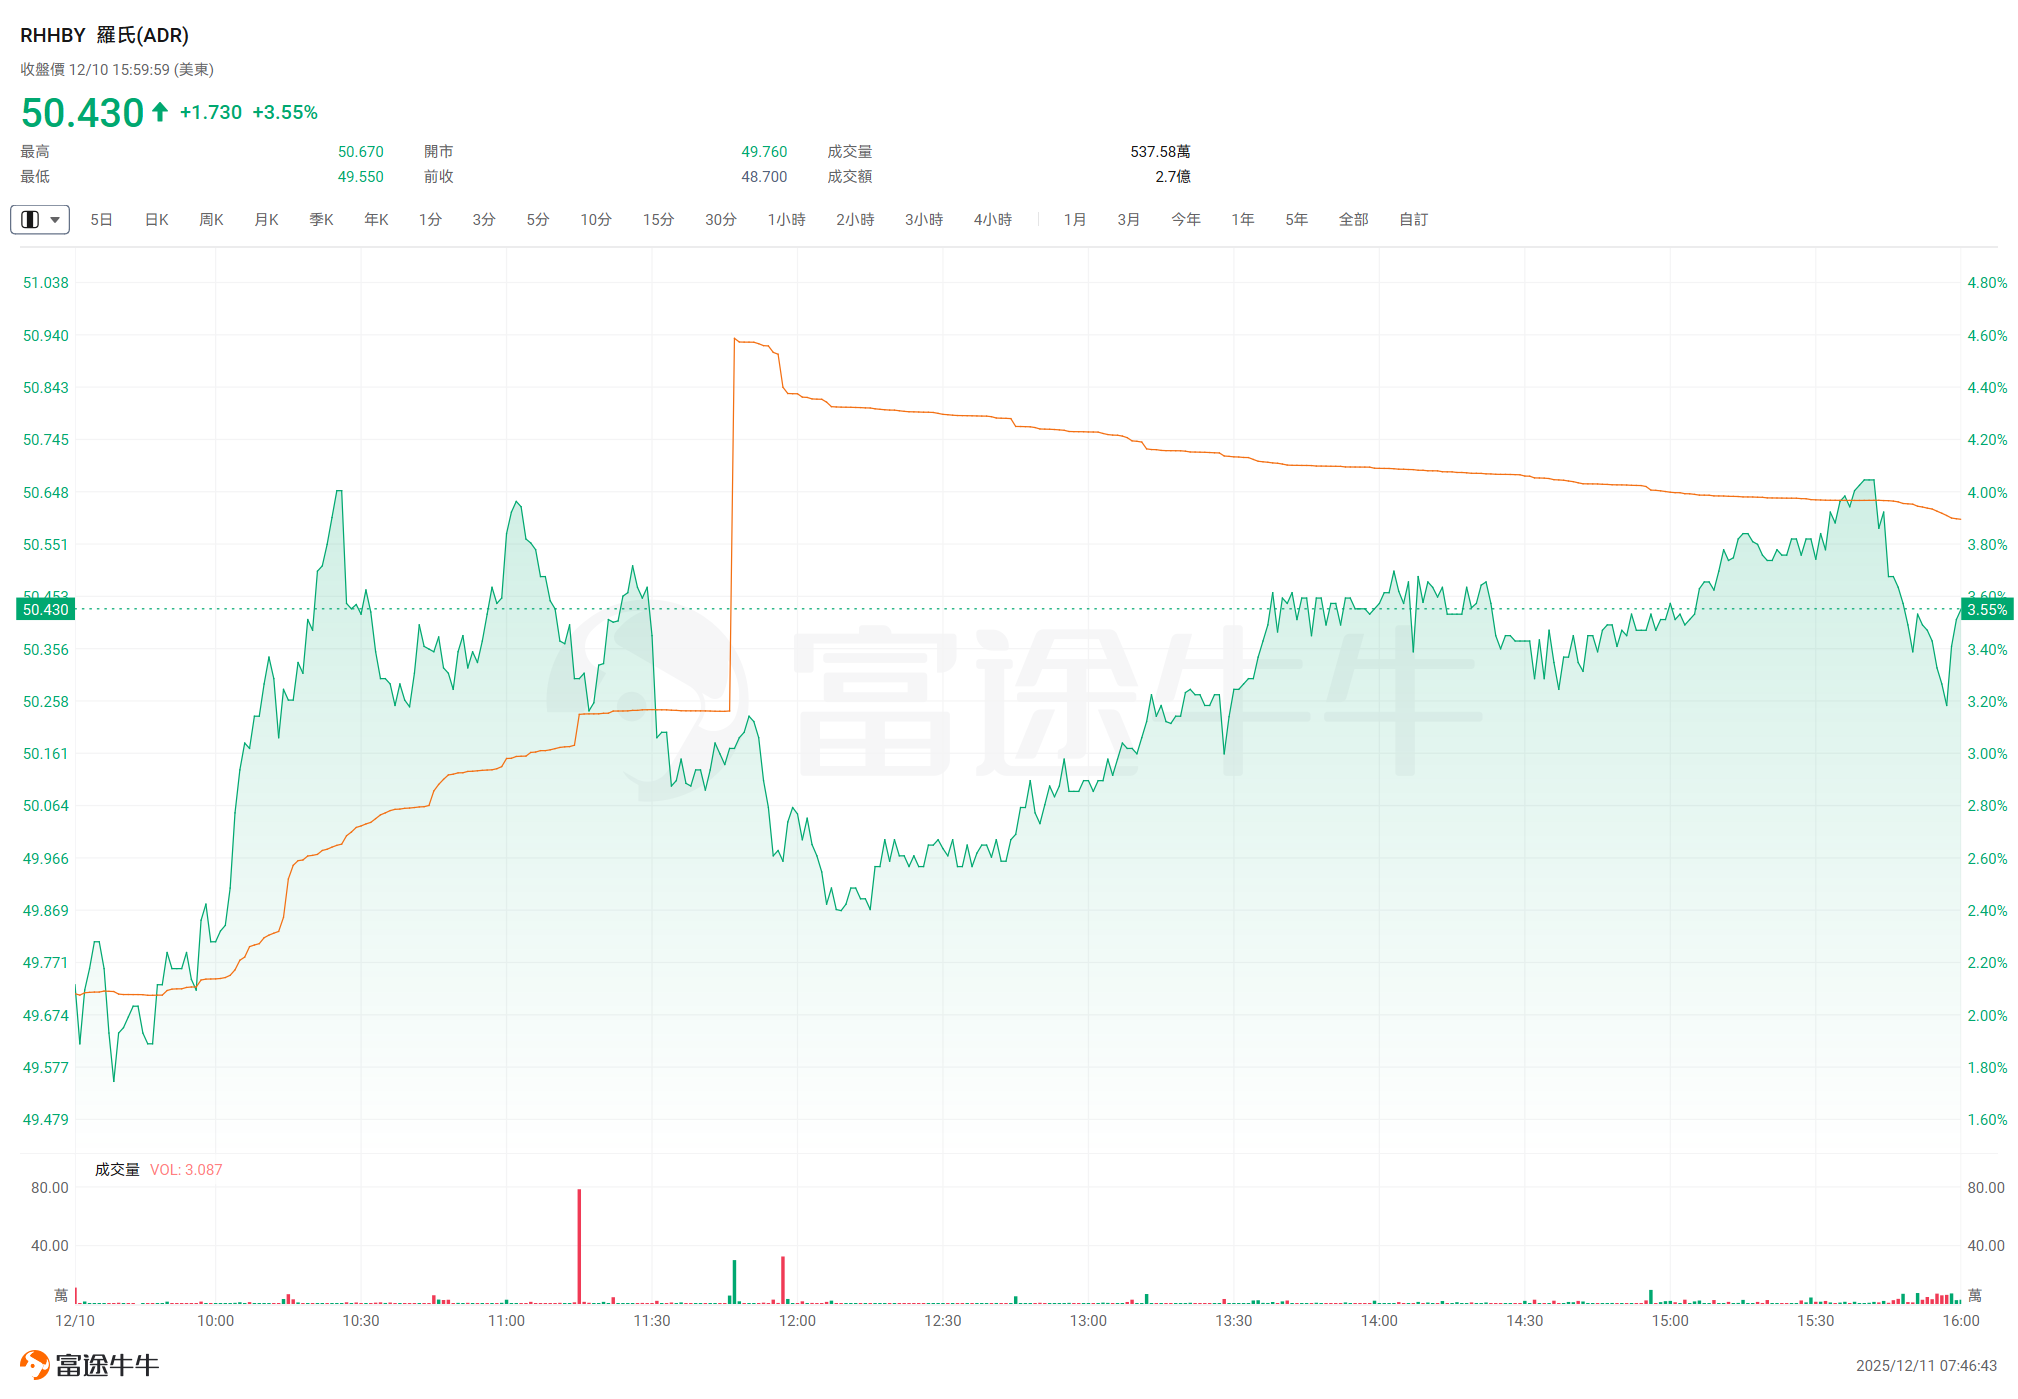The image size is (2018, 1399).
Task: Show the 今年 year-to-date range
Action: (1185, 219)
